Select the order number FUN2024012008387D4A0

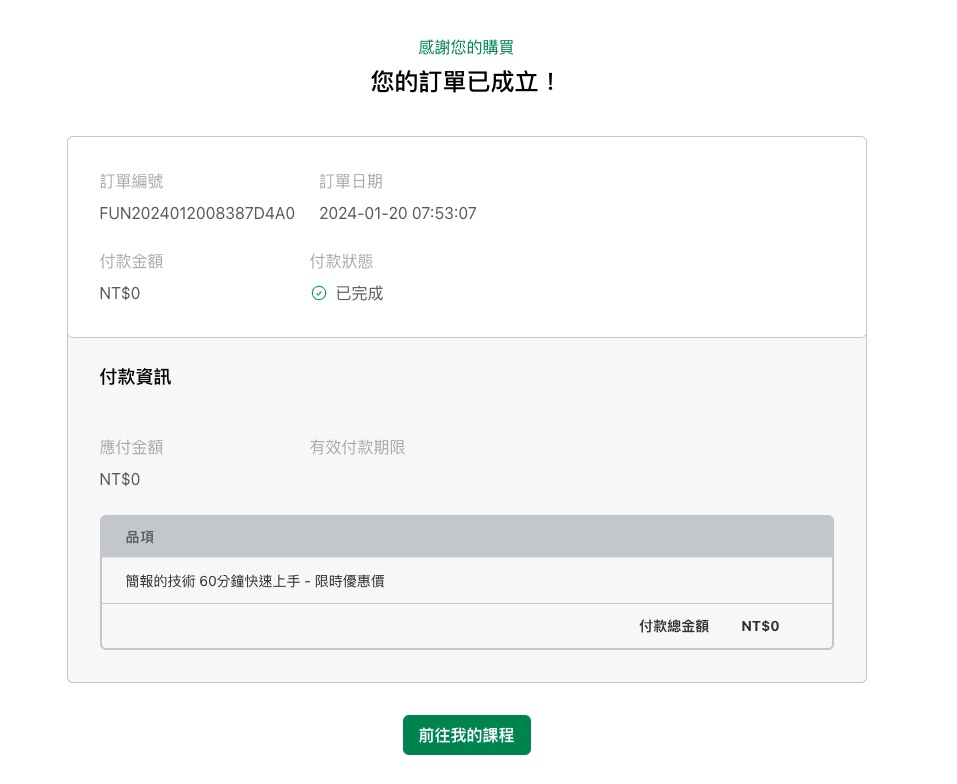coord(197,213)
